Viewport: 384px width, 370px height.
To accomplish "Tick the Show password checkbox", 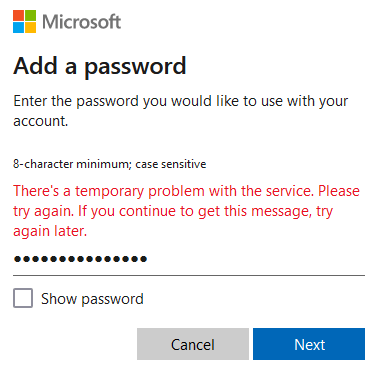I will click(x=23, y=298).
